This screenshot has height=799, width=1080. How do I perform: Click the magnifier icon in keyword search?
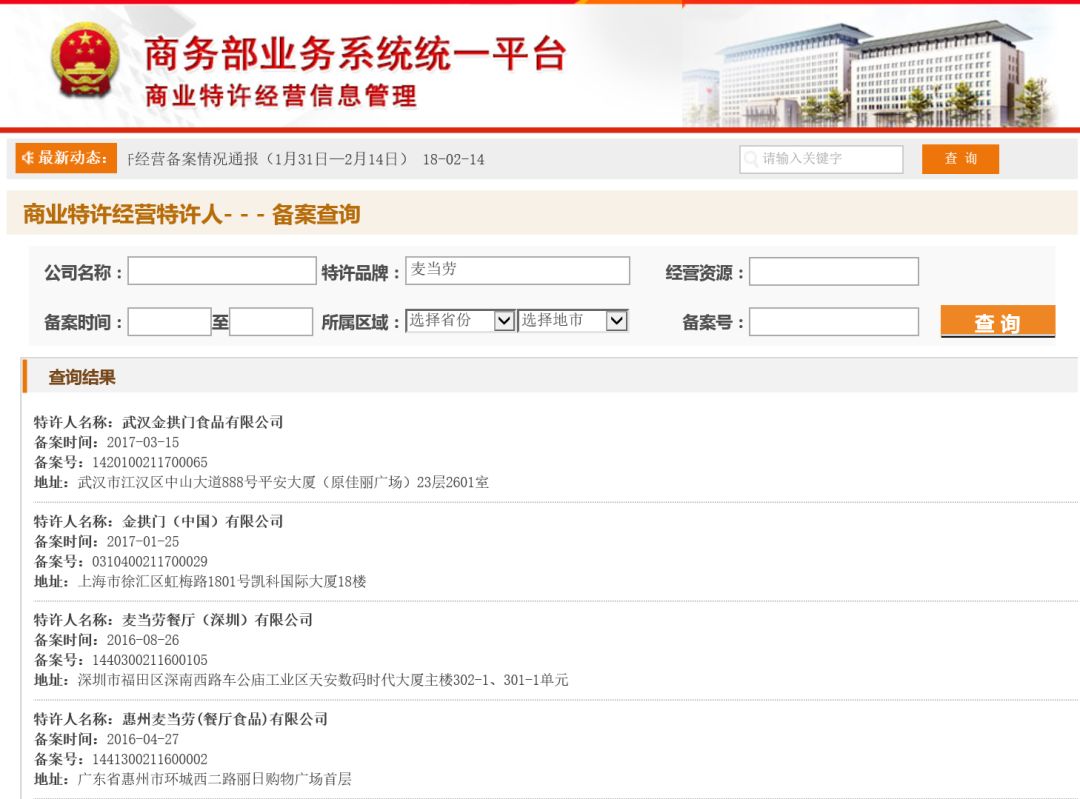pyautogui.click(x=751, y=159)
